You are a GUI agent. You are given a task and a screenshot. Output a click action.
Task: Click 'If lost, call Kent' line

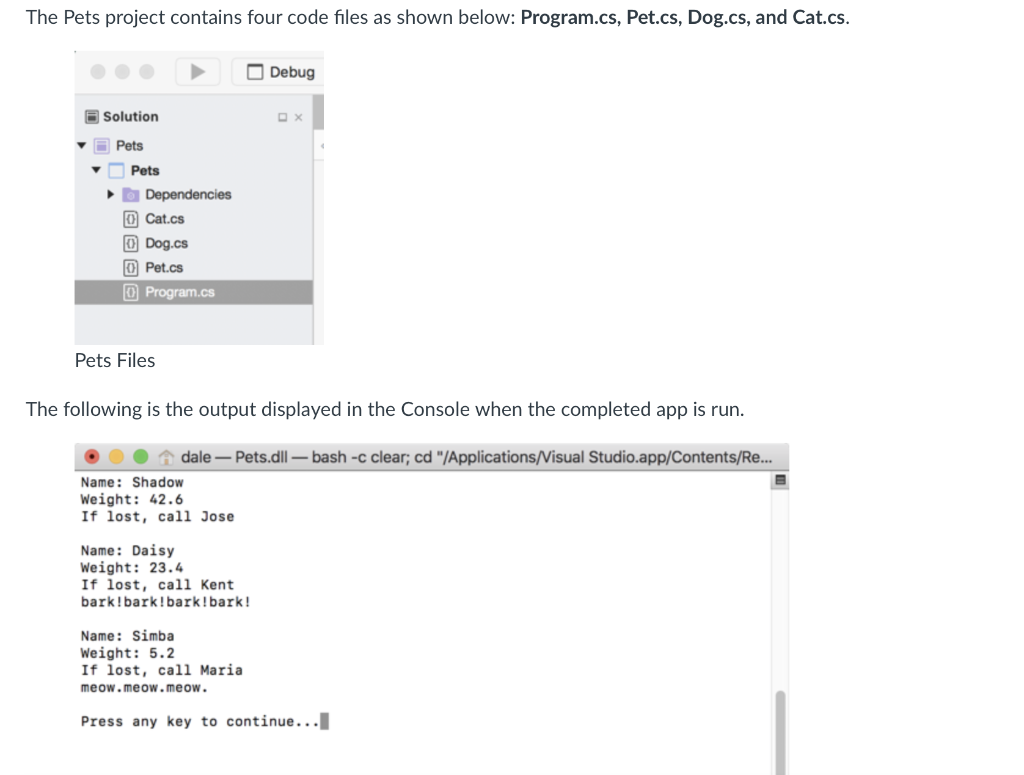(157, 585)
